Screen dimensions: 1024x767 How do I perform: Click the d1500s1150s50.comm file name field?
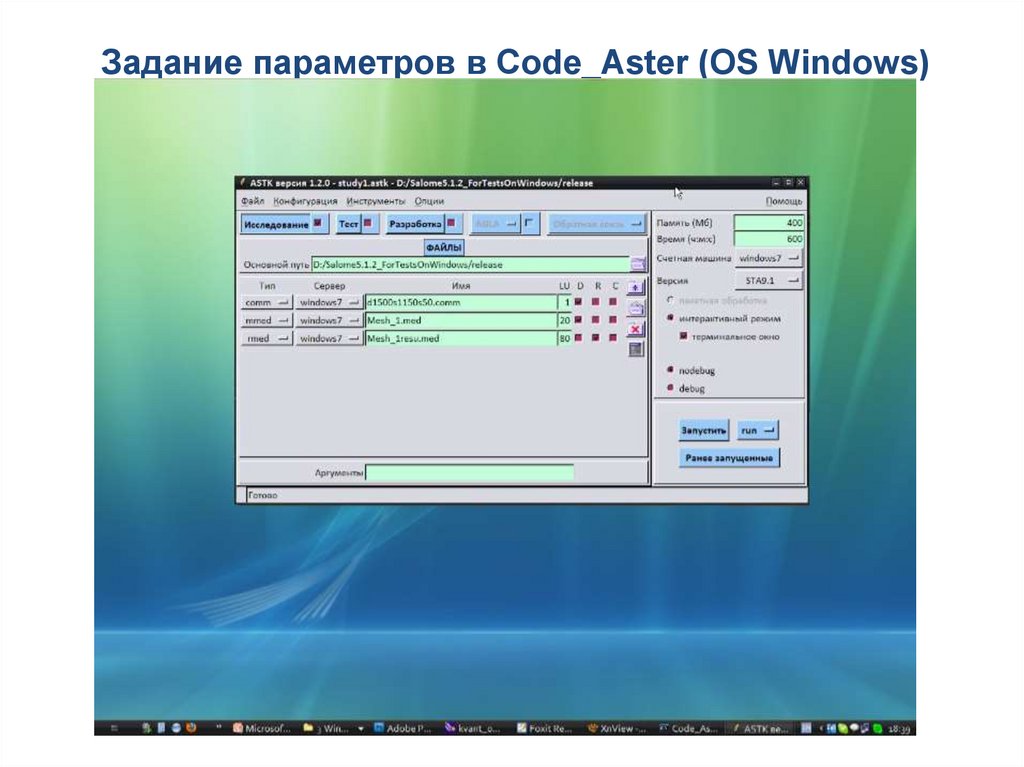(460, 302)
